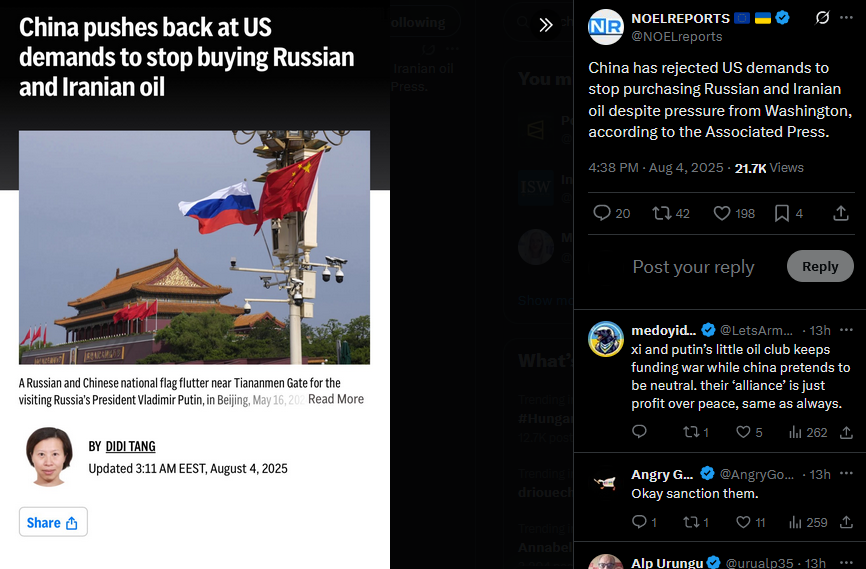Share Angry G's reply via upload icon
The height and width of the screenshot is (569, 866).
(x=846, y=522)
